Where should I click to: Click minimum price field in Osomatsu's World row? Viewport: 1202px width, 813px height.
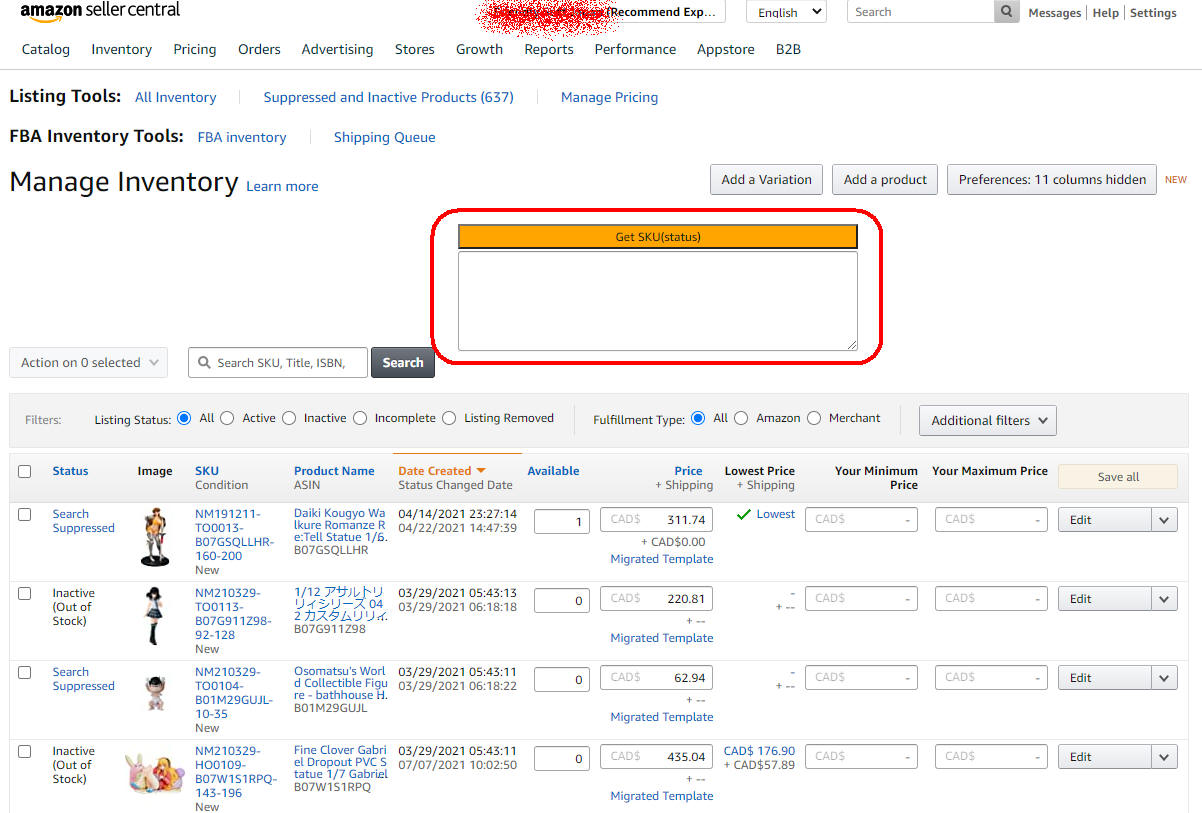(x=861, y=677)
